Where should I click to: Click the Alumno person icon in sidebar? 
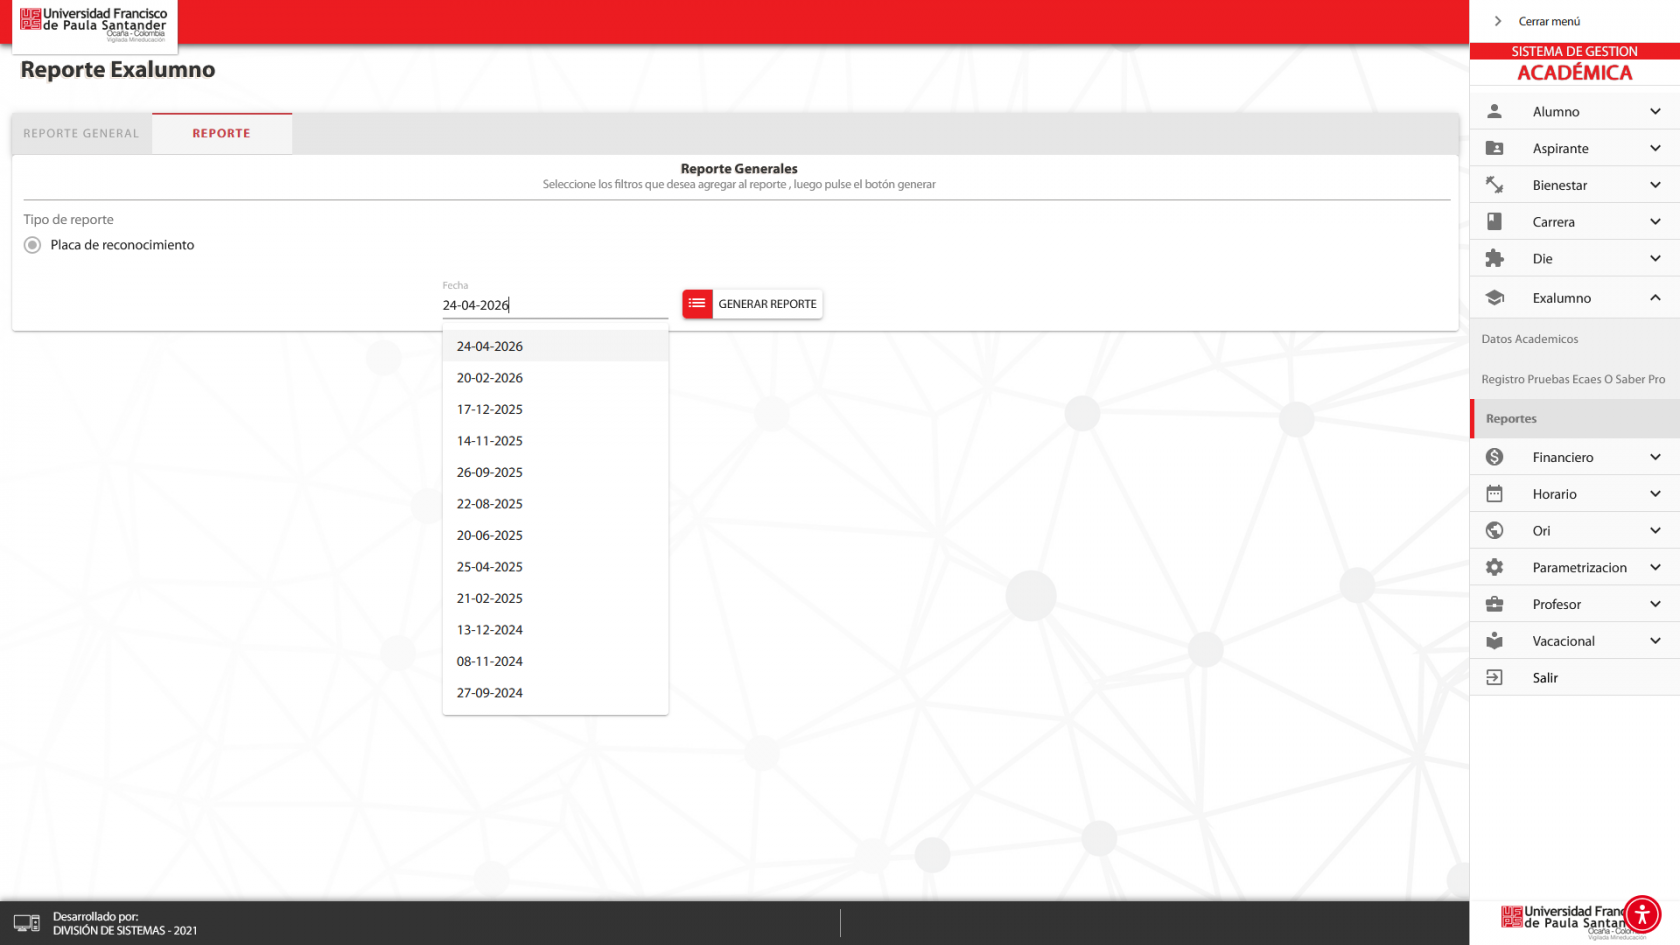pos(1494,111)
